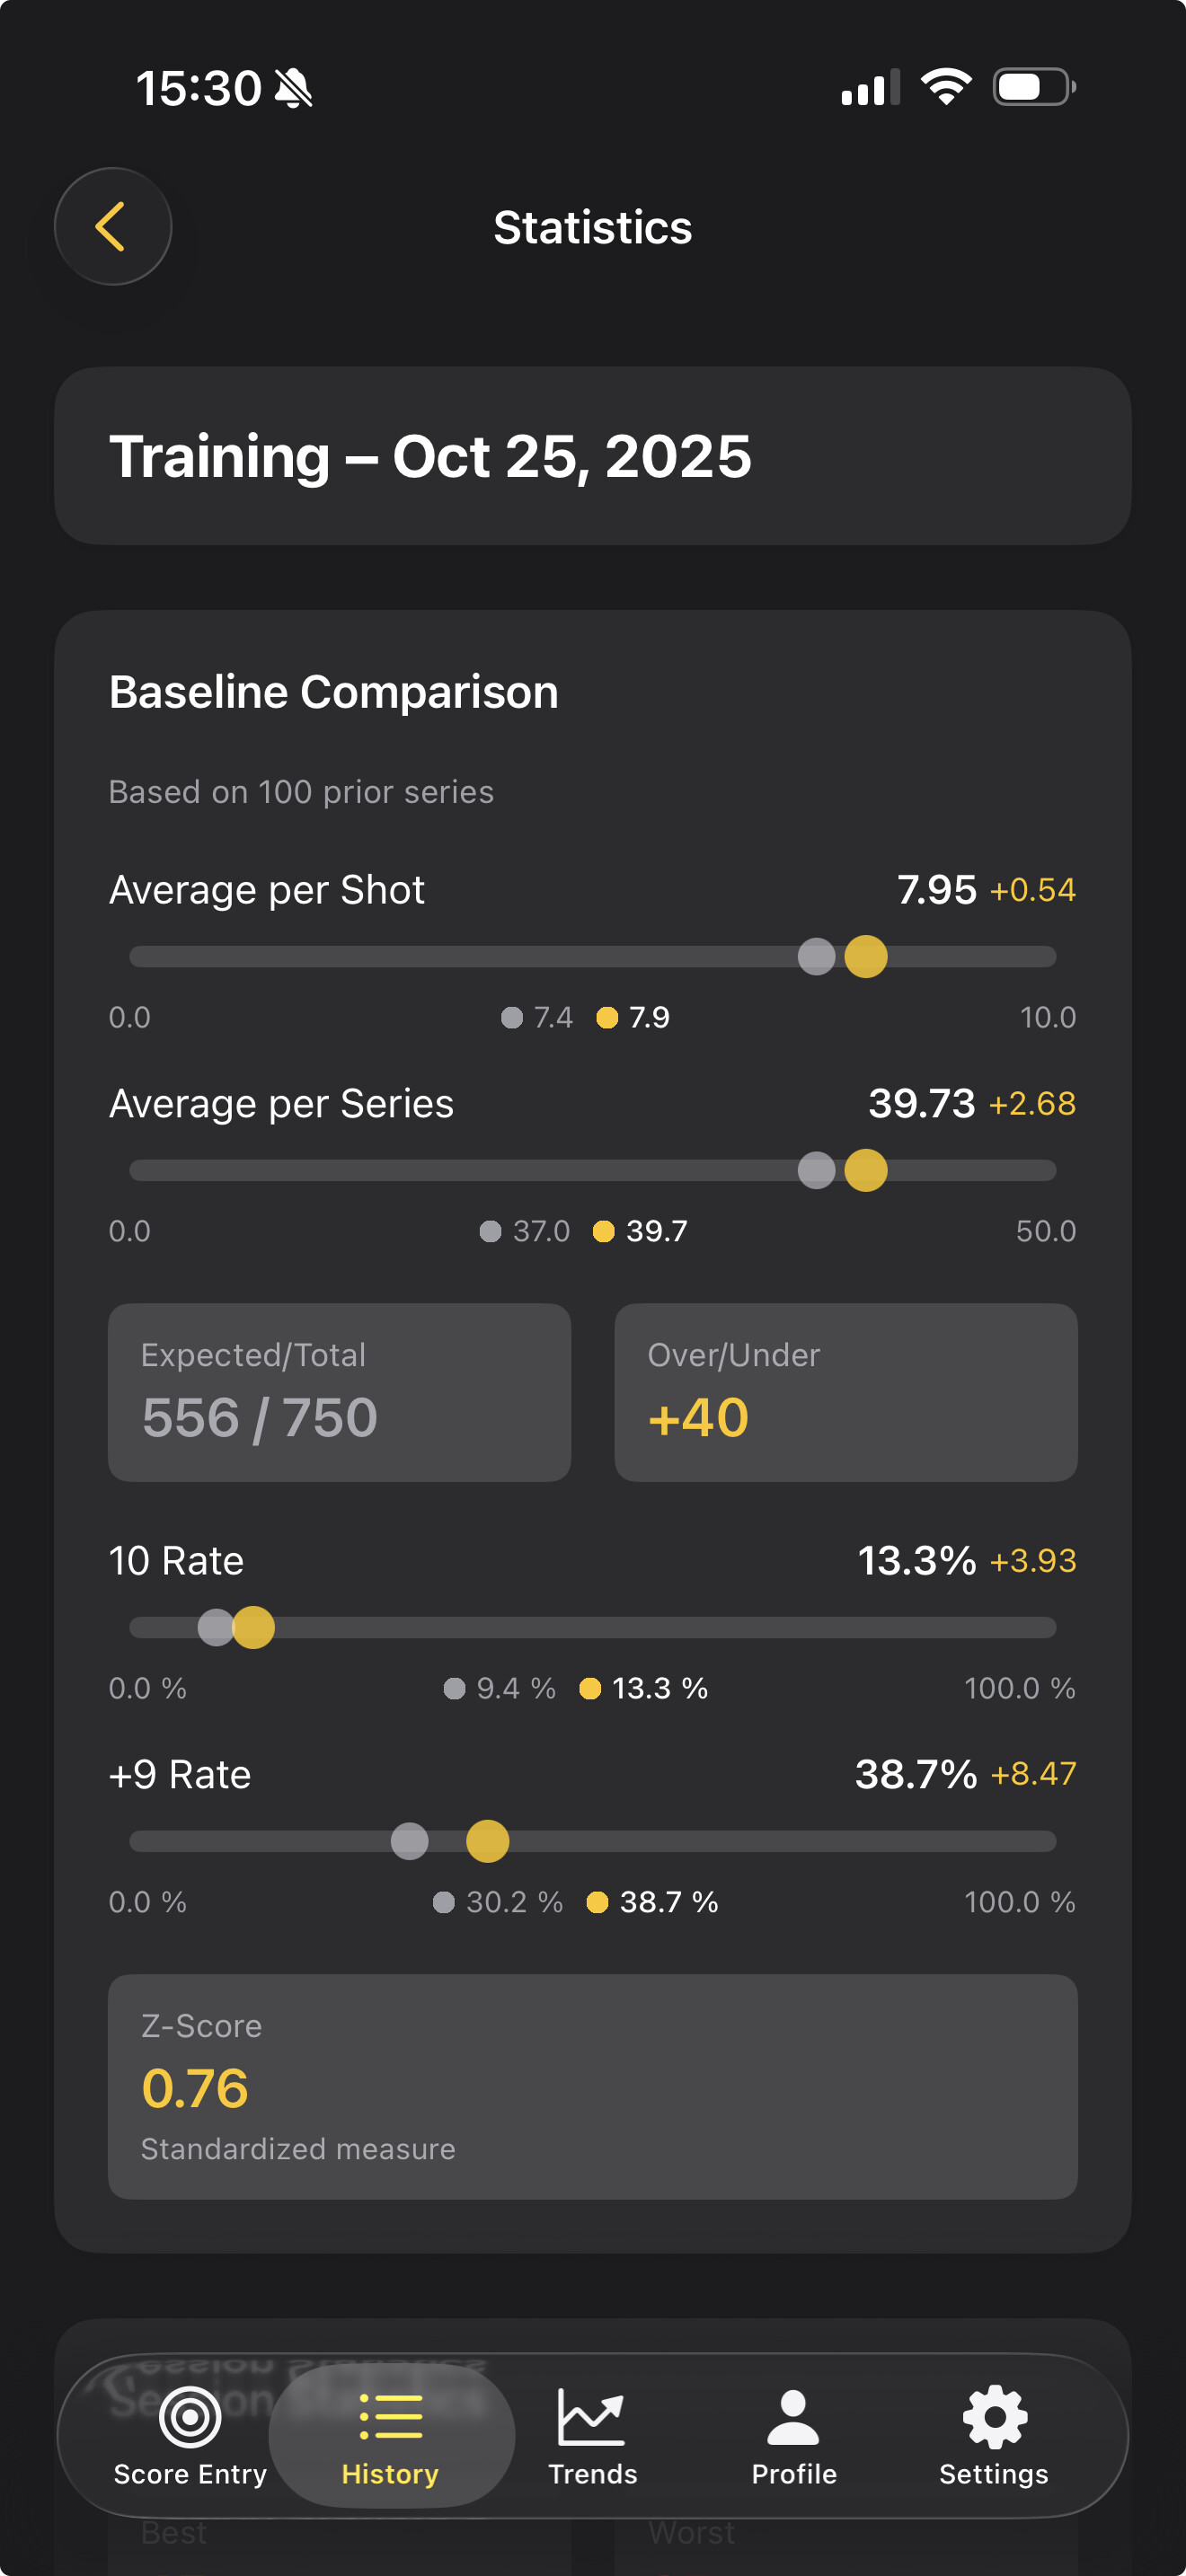This screenshot has width=1186, height=2576.
Task: Click the gray baseline Average per Series marker
Action: (x=816, y=1171)
